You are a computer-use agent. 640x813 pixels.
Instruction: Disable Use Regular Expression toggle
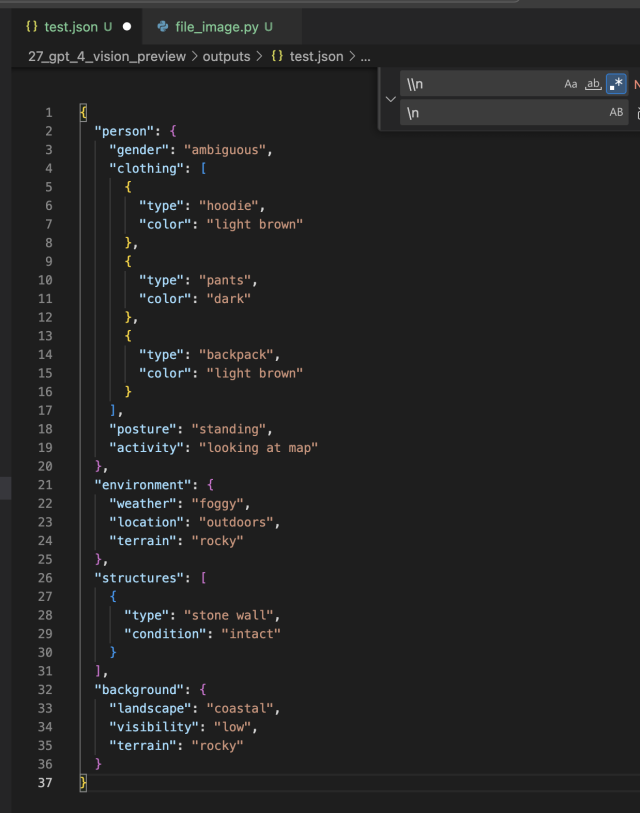point(616,84)
